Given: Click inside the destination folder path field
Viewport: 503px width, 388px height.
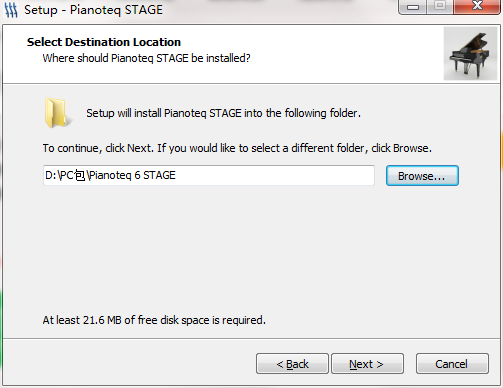Looking at the screenshot, I should (209, 175).
